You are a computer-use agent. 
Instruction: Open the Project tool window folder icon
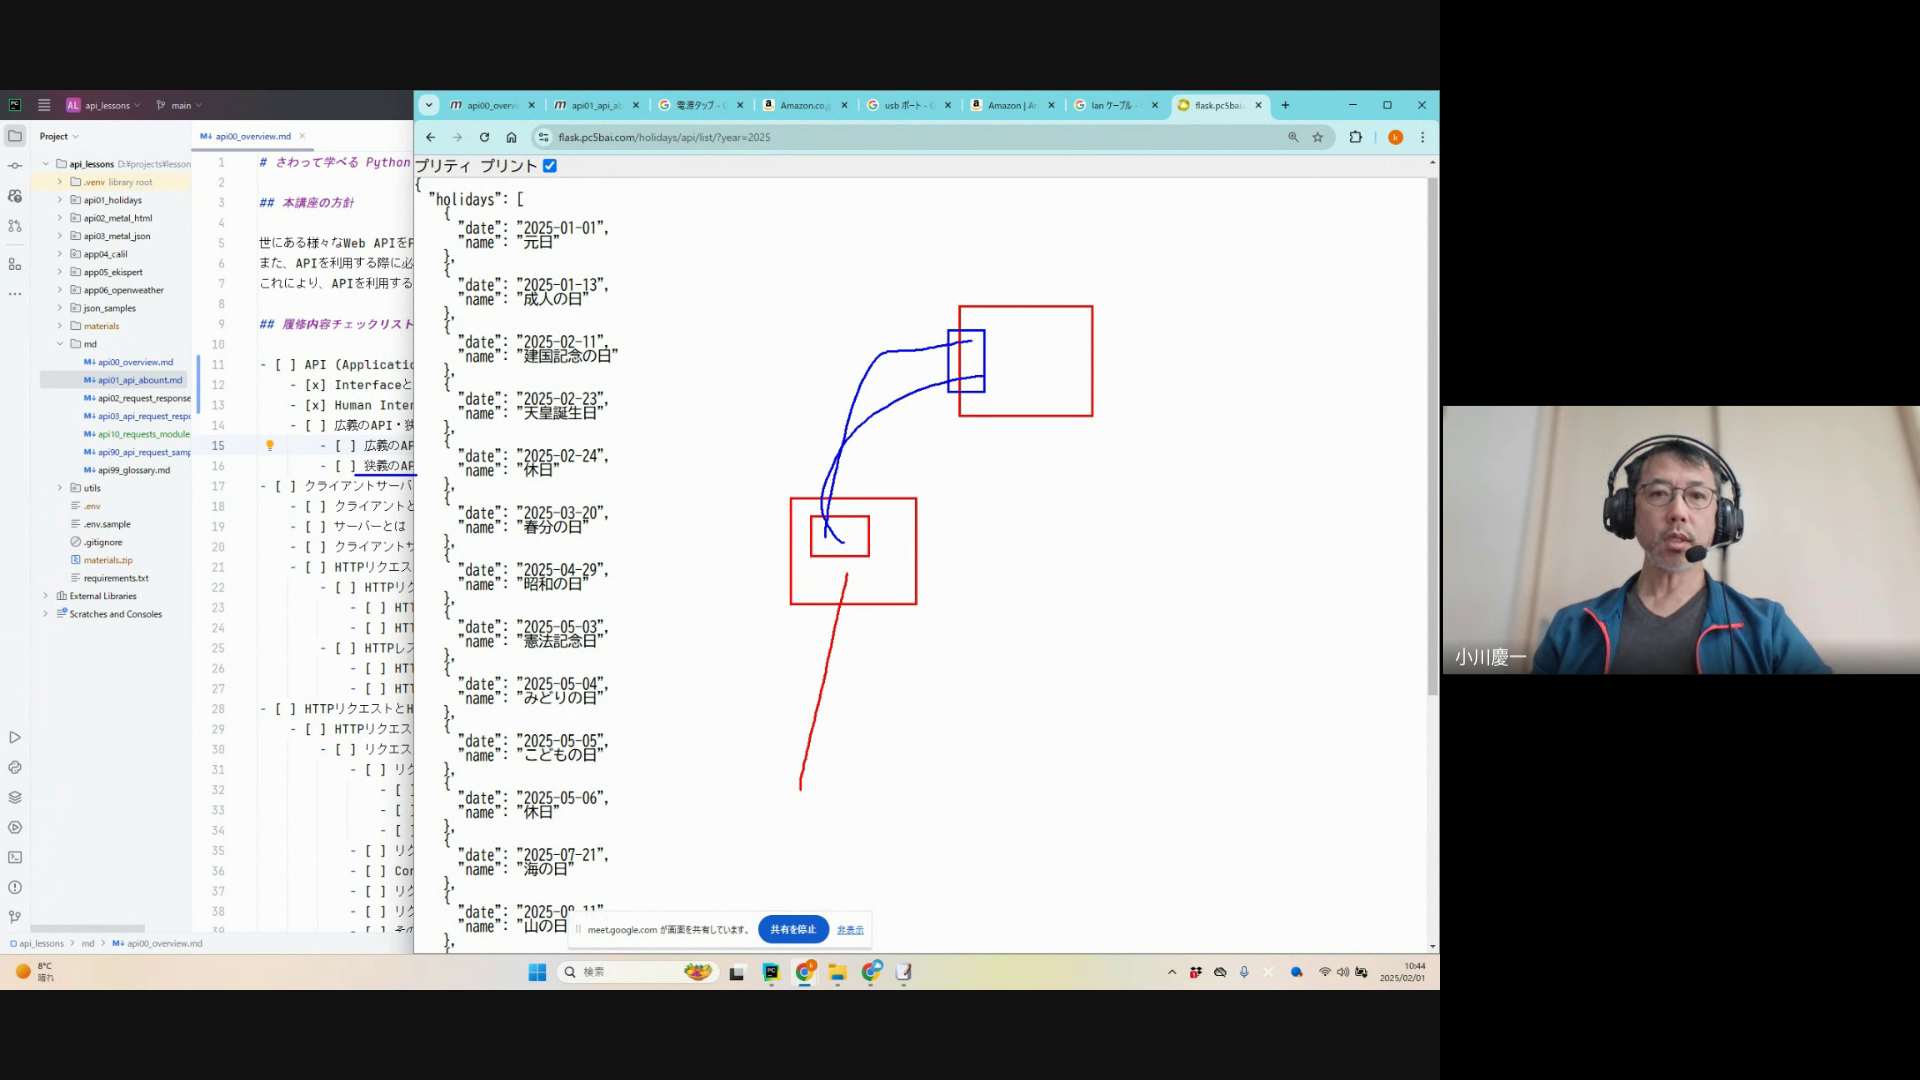click(x=15, y=136)
